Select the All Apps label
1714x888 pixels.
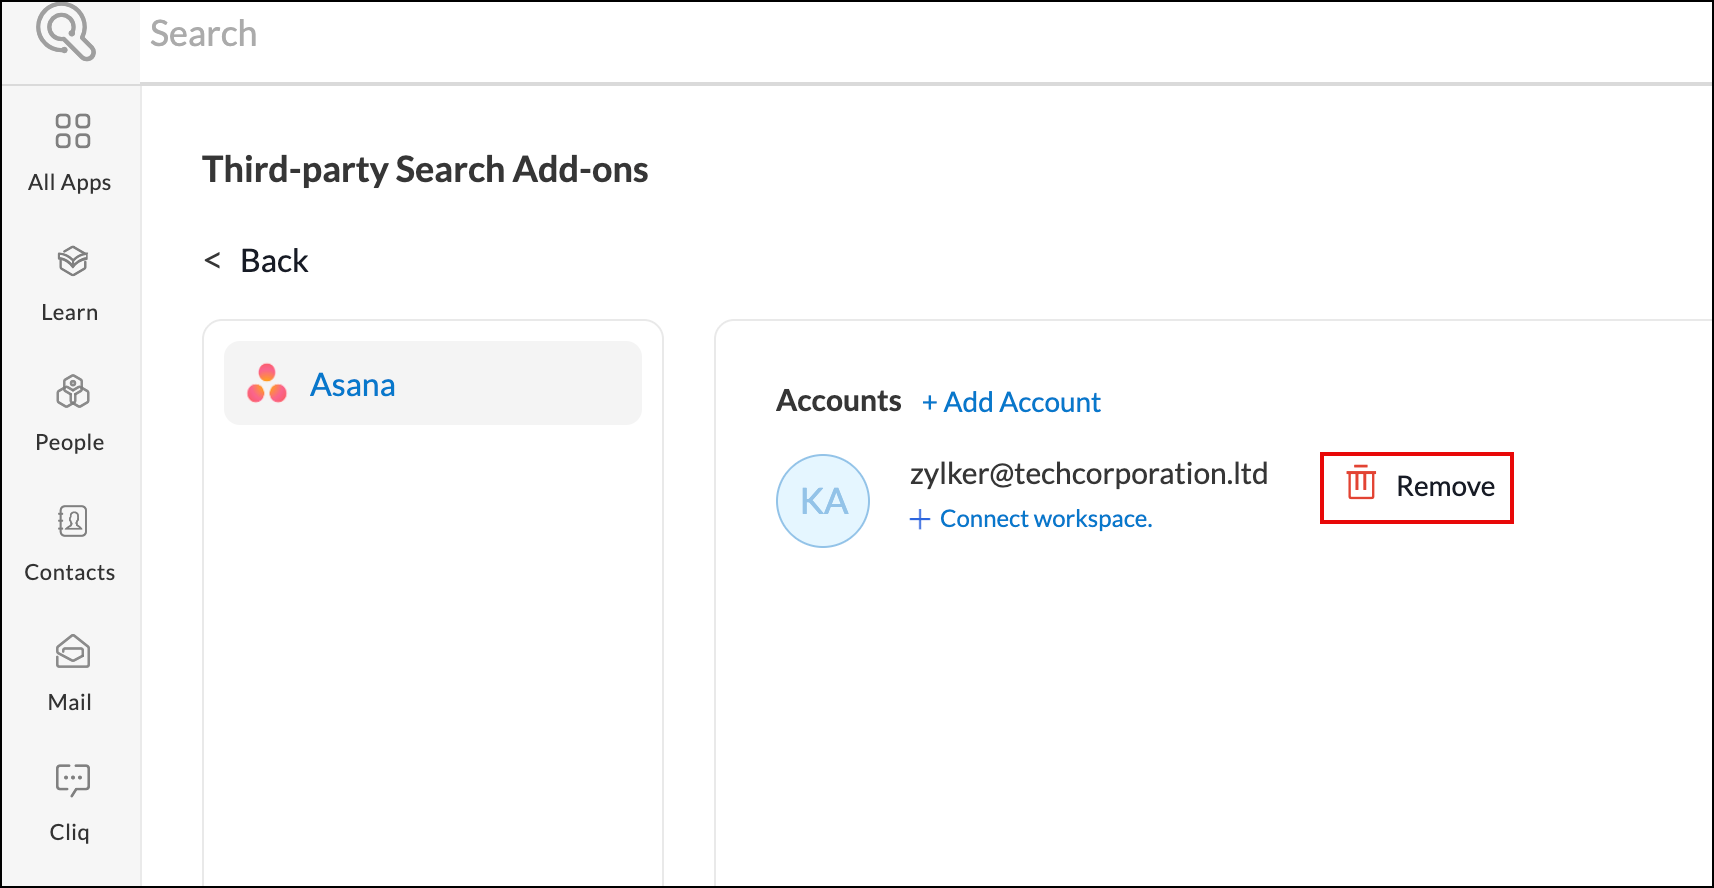click(x=70, y=183)
